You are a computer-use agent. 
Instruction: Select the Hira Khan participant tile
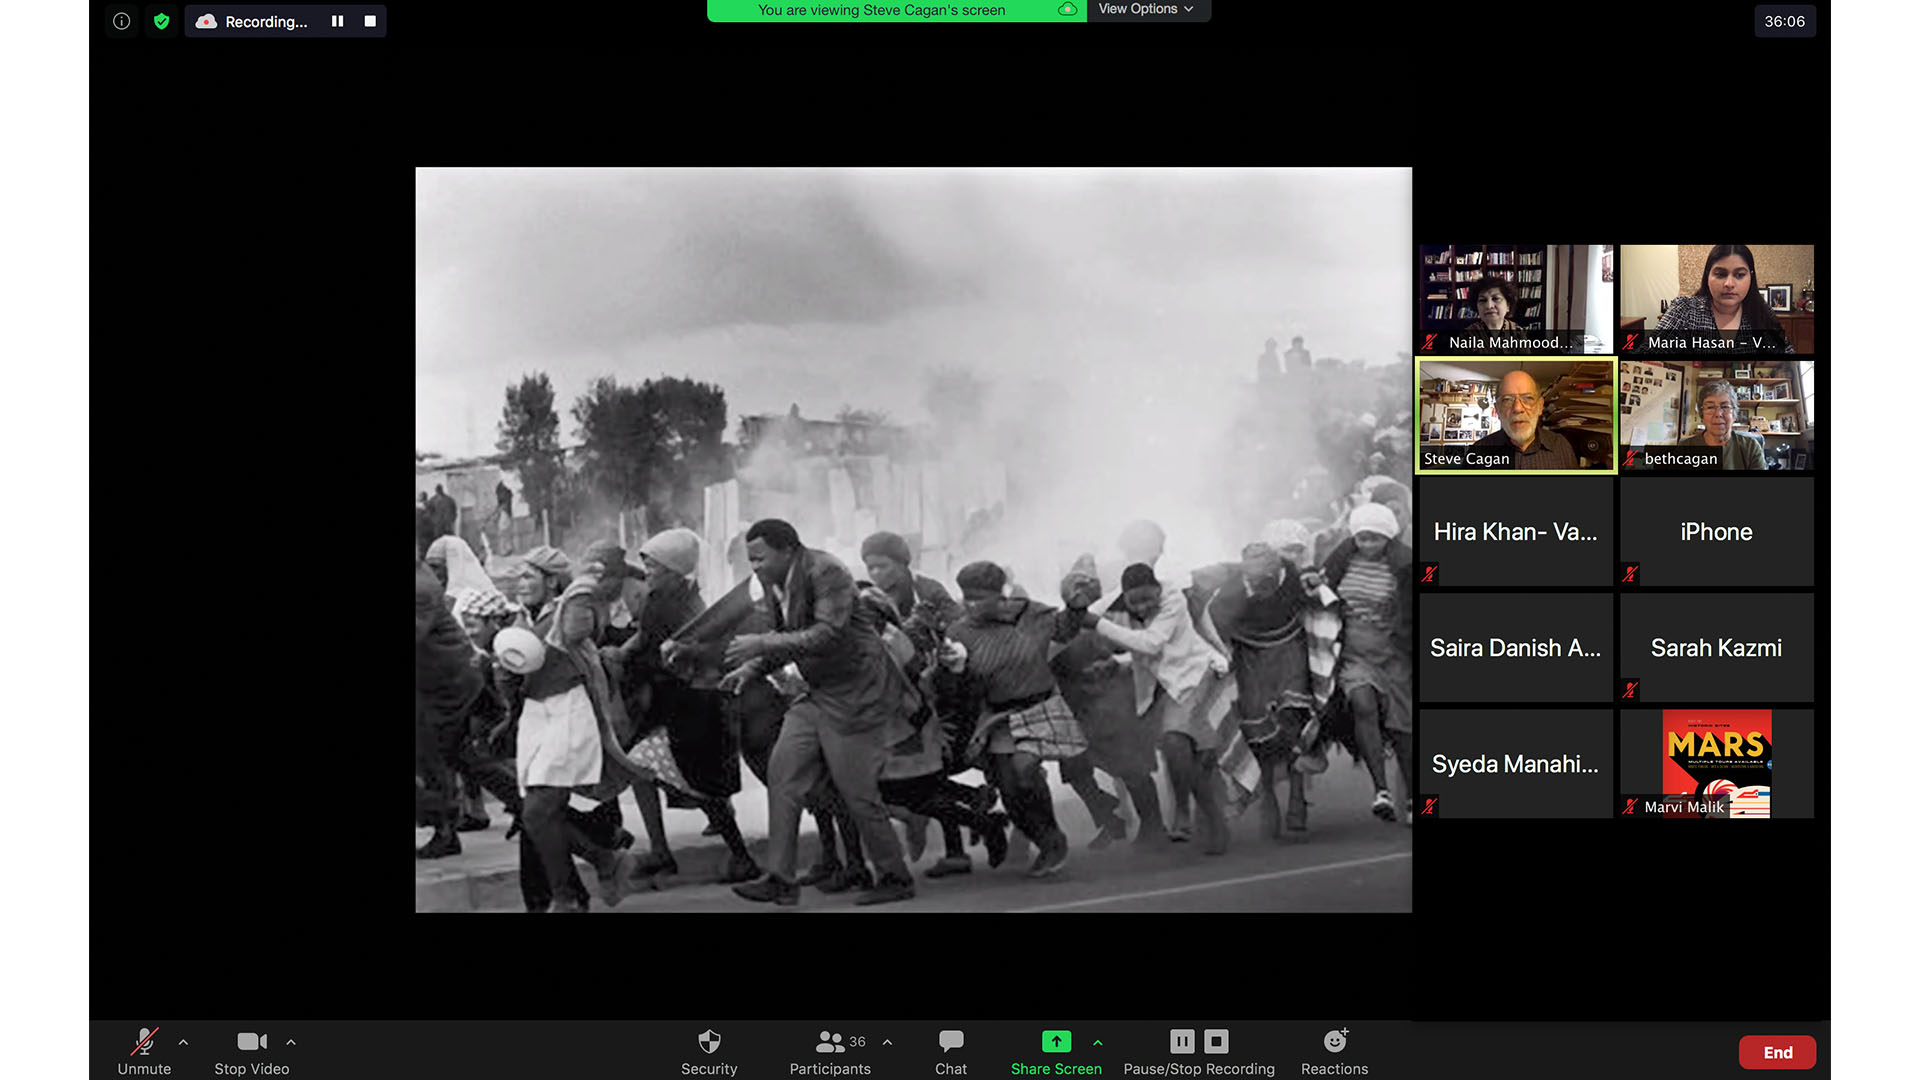[x=1516, y=531]
